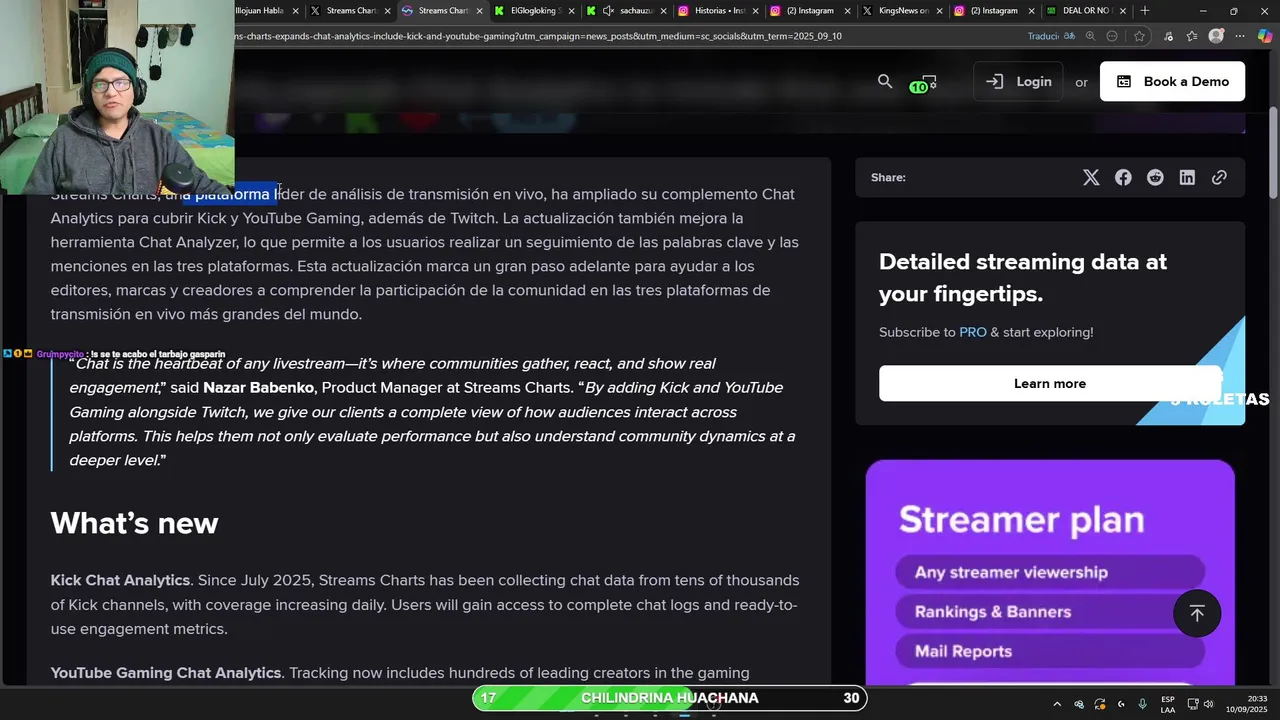Click the CHILINDRINA HUACHANA overlay bar
The width and height of the screenshot is (1280, 720).
[x=669, y=698]
